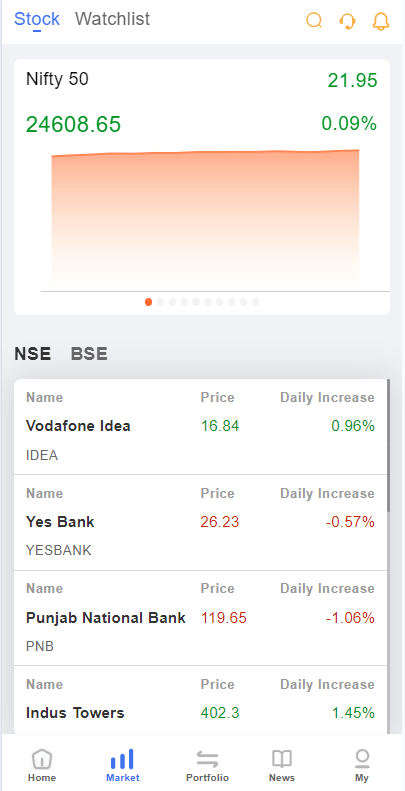Open notifications bell icon
The height and width of the screenshot is (791, 405).
tap(381, 21)
